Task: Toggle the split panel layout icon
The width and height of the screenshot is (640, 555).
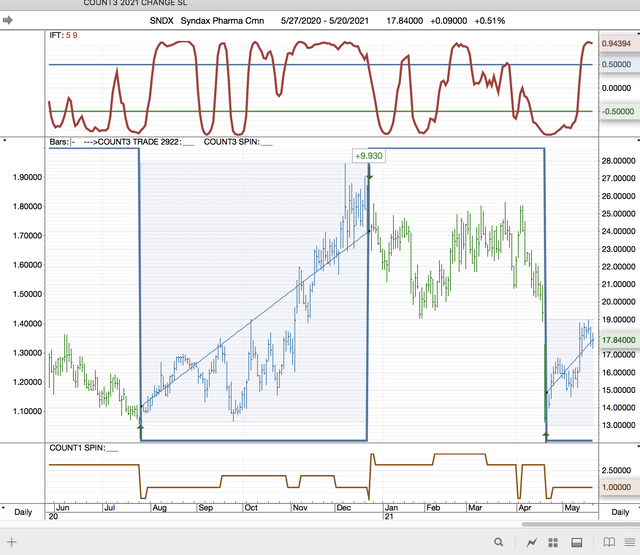Action: (x=577, y=542)
